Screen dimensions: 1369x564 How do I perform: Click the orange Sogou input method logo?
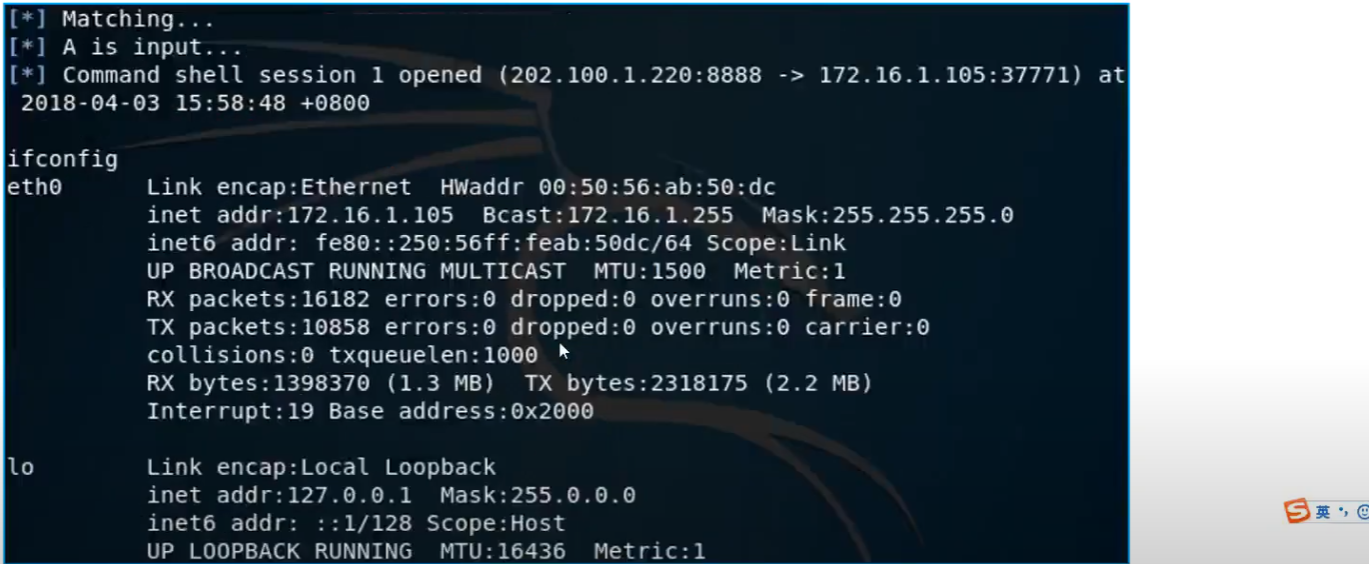click(1297, 512)
